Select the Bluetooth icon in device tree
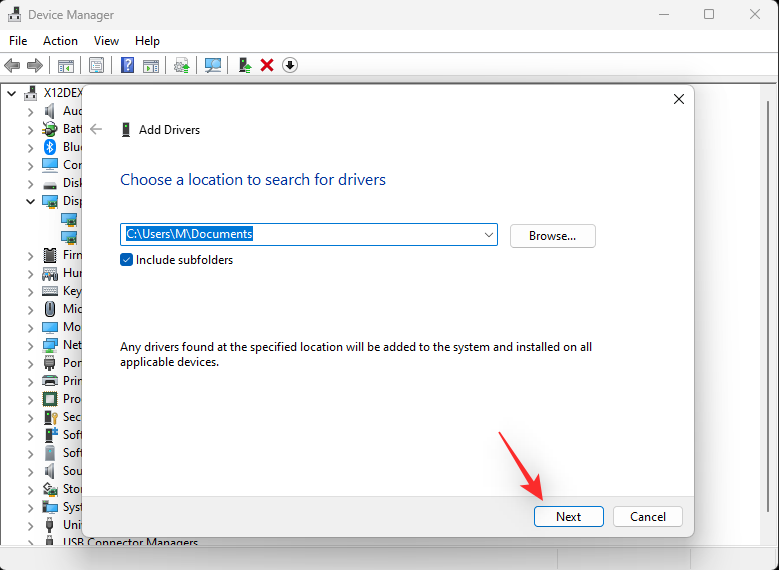 (50, 147)
